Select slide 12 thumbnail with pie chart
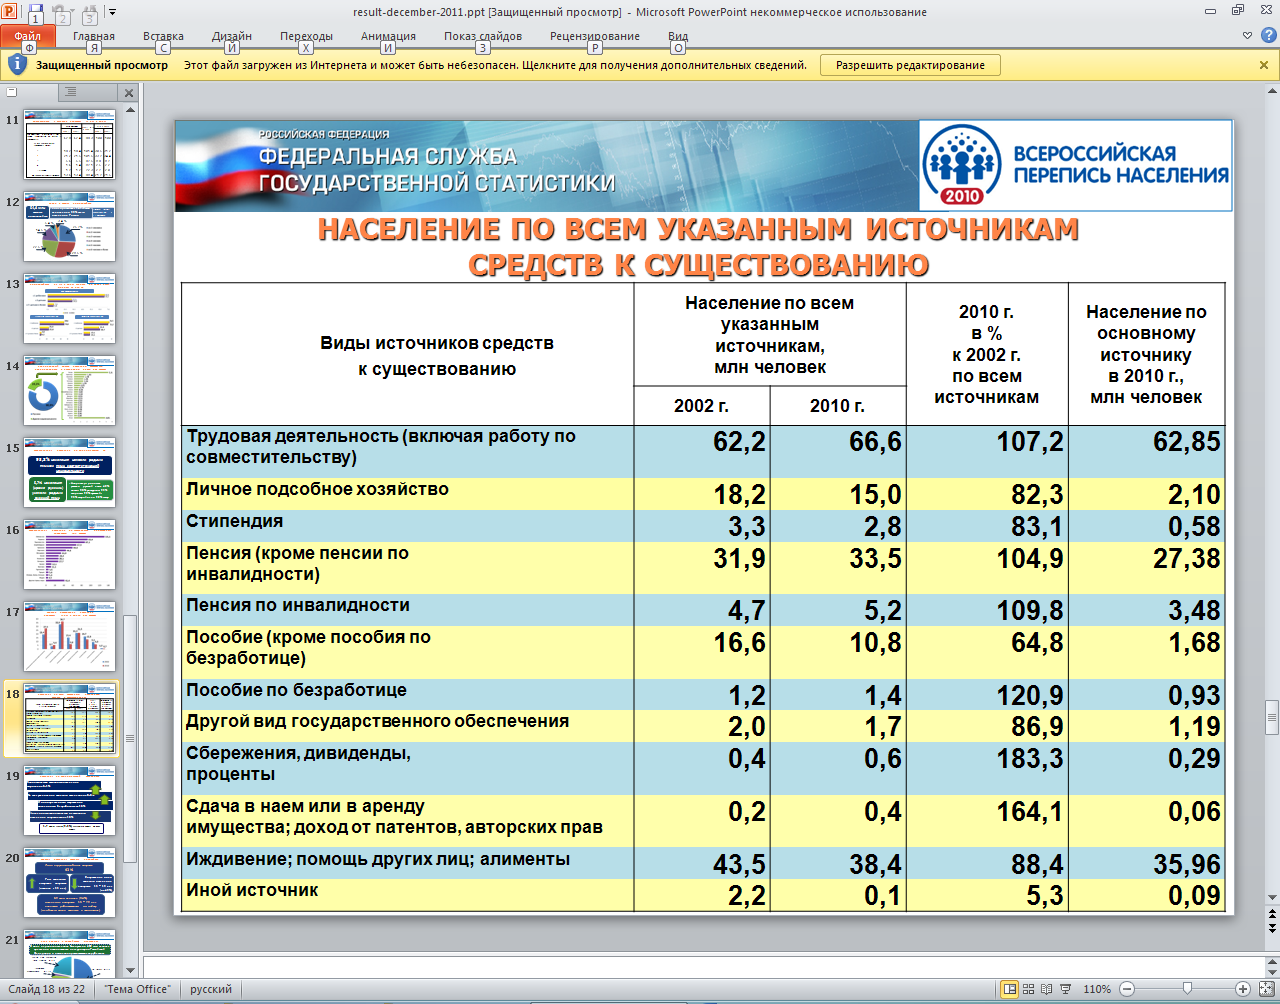This screenshot has height=1004, width=1280. [x=69, y=226]
